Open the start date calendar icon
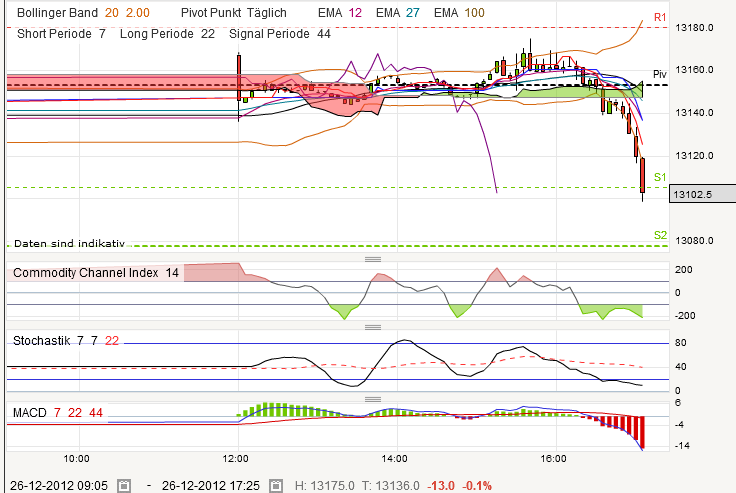 [124, 485]
